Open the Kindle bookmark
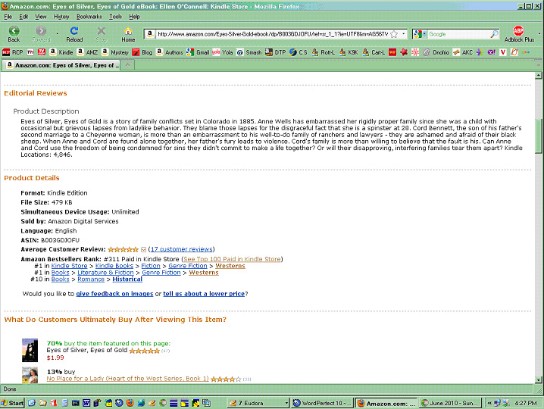 click(x=61, y=52)
